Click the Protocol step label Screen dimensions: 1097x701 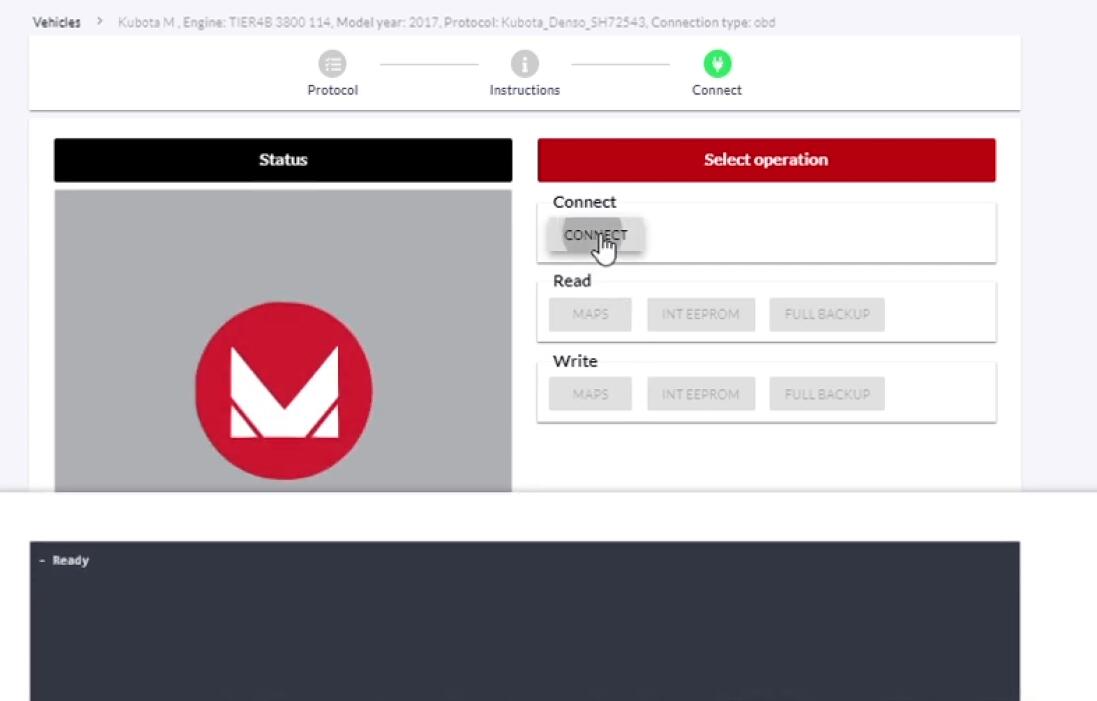332,90
